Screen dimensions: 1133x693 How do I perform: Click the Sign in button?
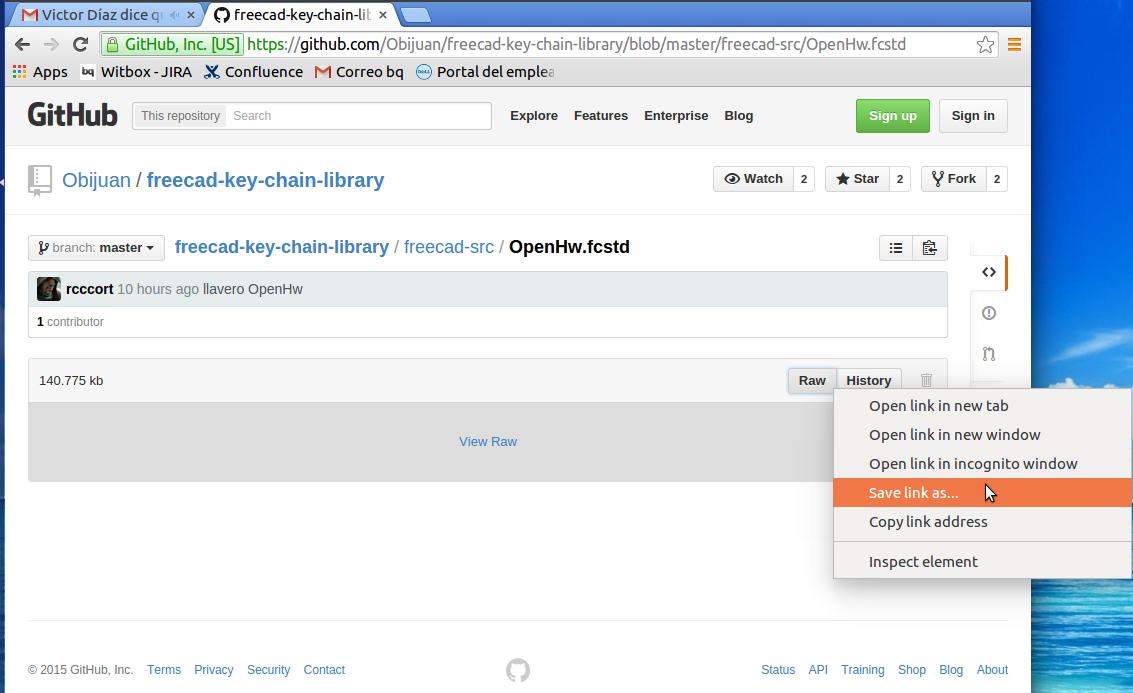[973, 116]
